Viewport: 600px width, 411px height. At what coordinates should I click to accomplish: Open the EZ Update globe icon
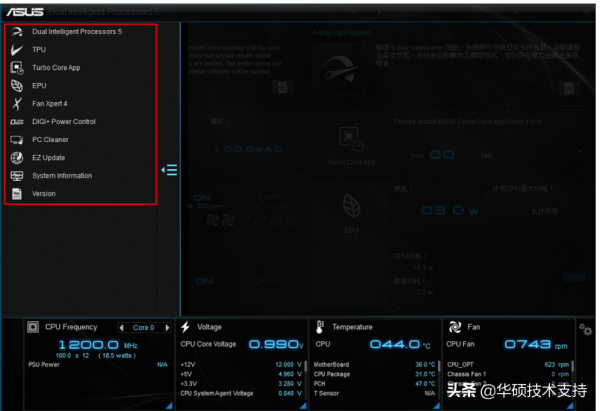coord(17,157)
